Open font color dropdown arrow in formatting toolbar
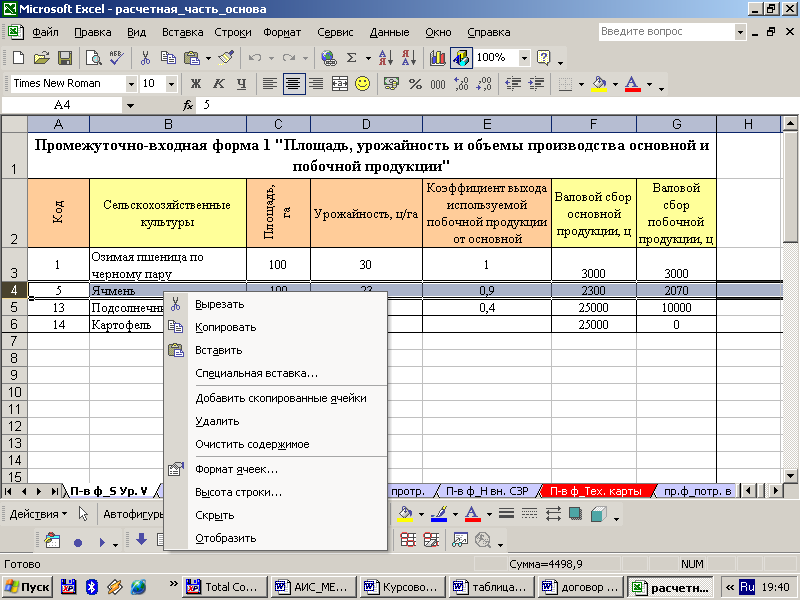Image resolution: width=800 pixels, height=600 pixels. (x=649, y=84)
